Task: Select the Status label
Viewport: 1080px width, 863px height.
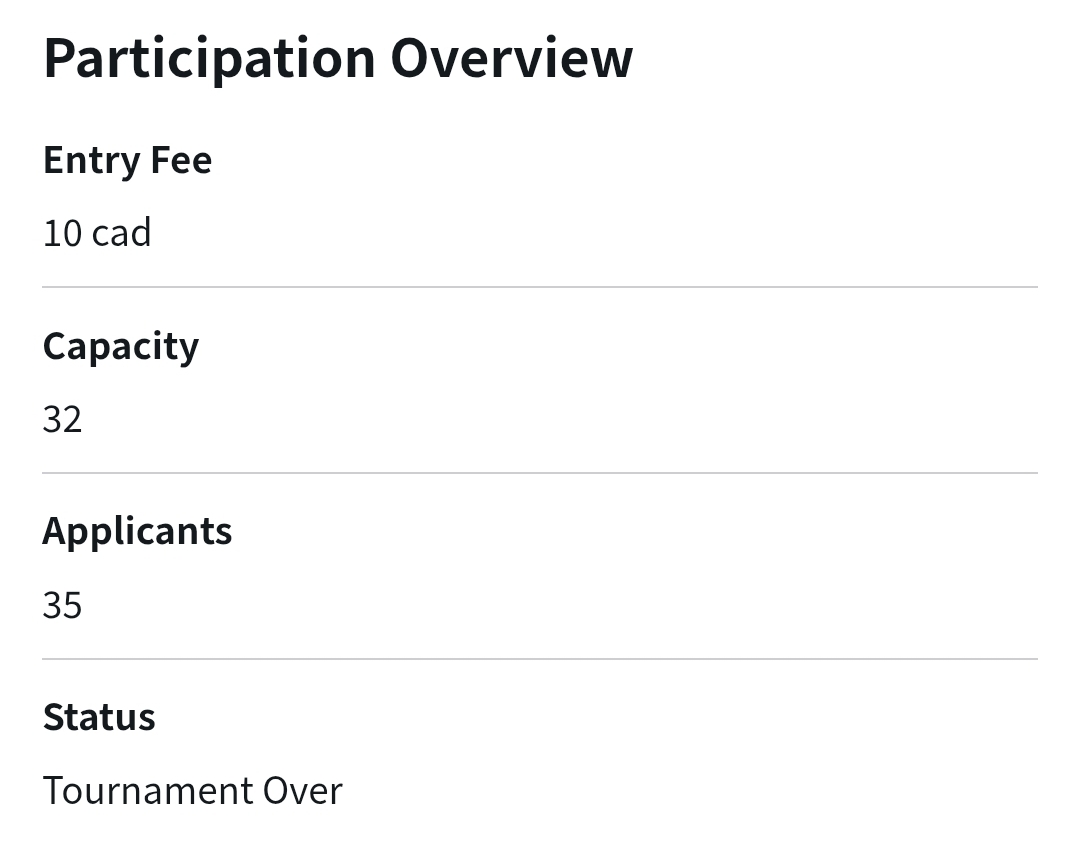Action: tap(99, 717)
